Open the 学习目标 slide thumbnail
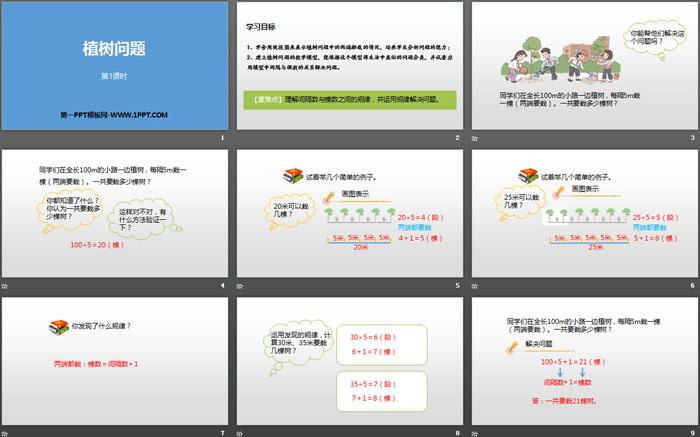The image size is (700, 437). coord(350,66)
